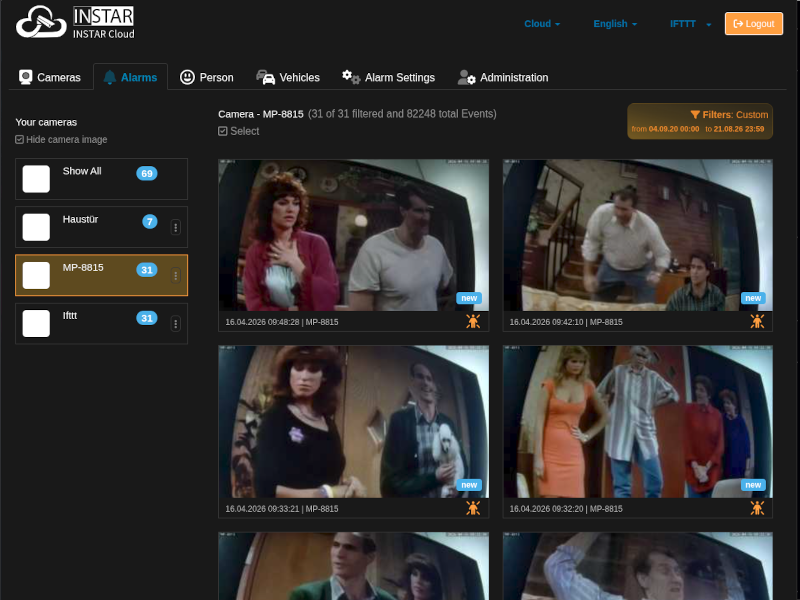Open the Vehicles tab
800x600 pixels.
(x=288, y=78)
